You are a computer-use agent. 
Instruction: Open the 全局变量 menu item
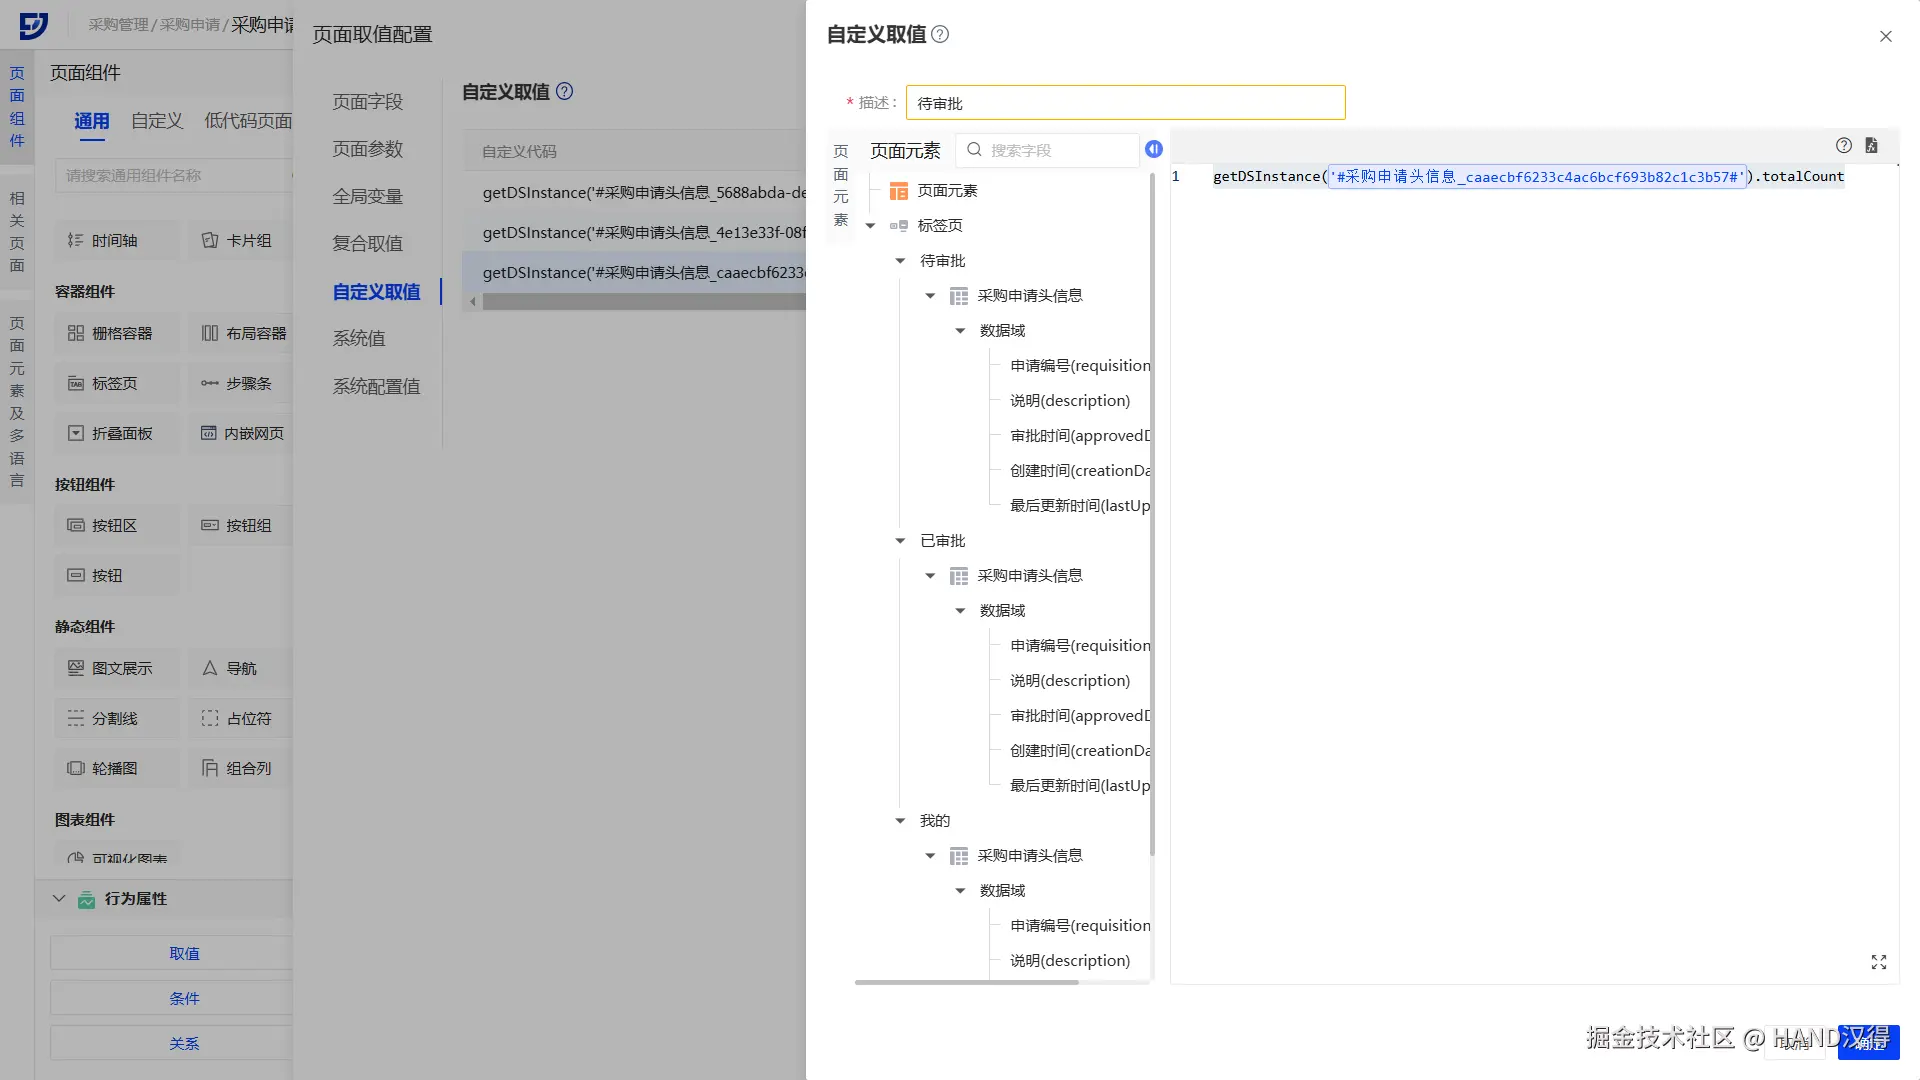click(367, 197)
